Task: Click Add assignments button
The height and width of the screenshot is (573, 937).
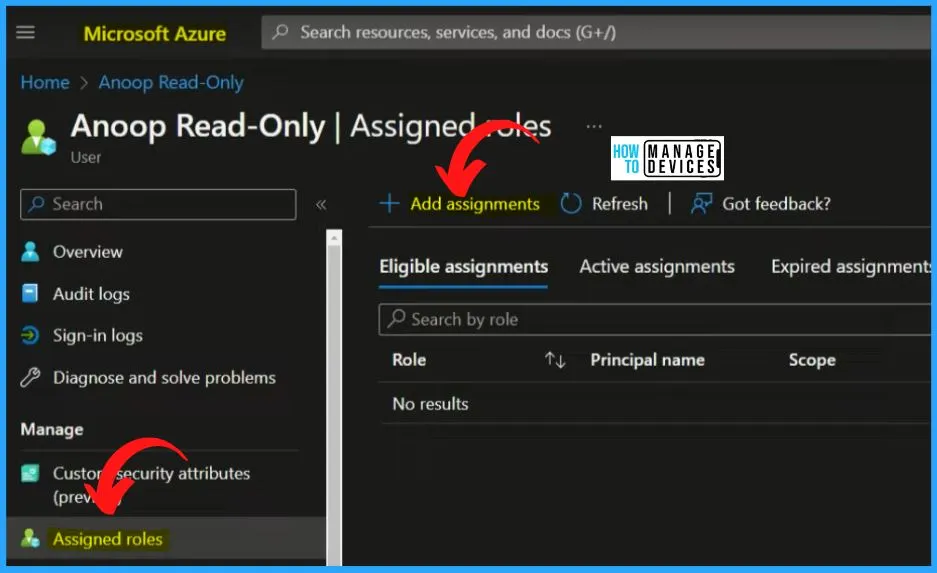Action: tap(475, 204)
